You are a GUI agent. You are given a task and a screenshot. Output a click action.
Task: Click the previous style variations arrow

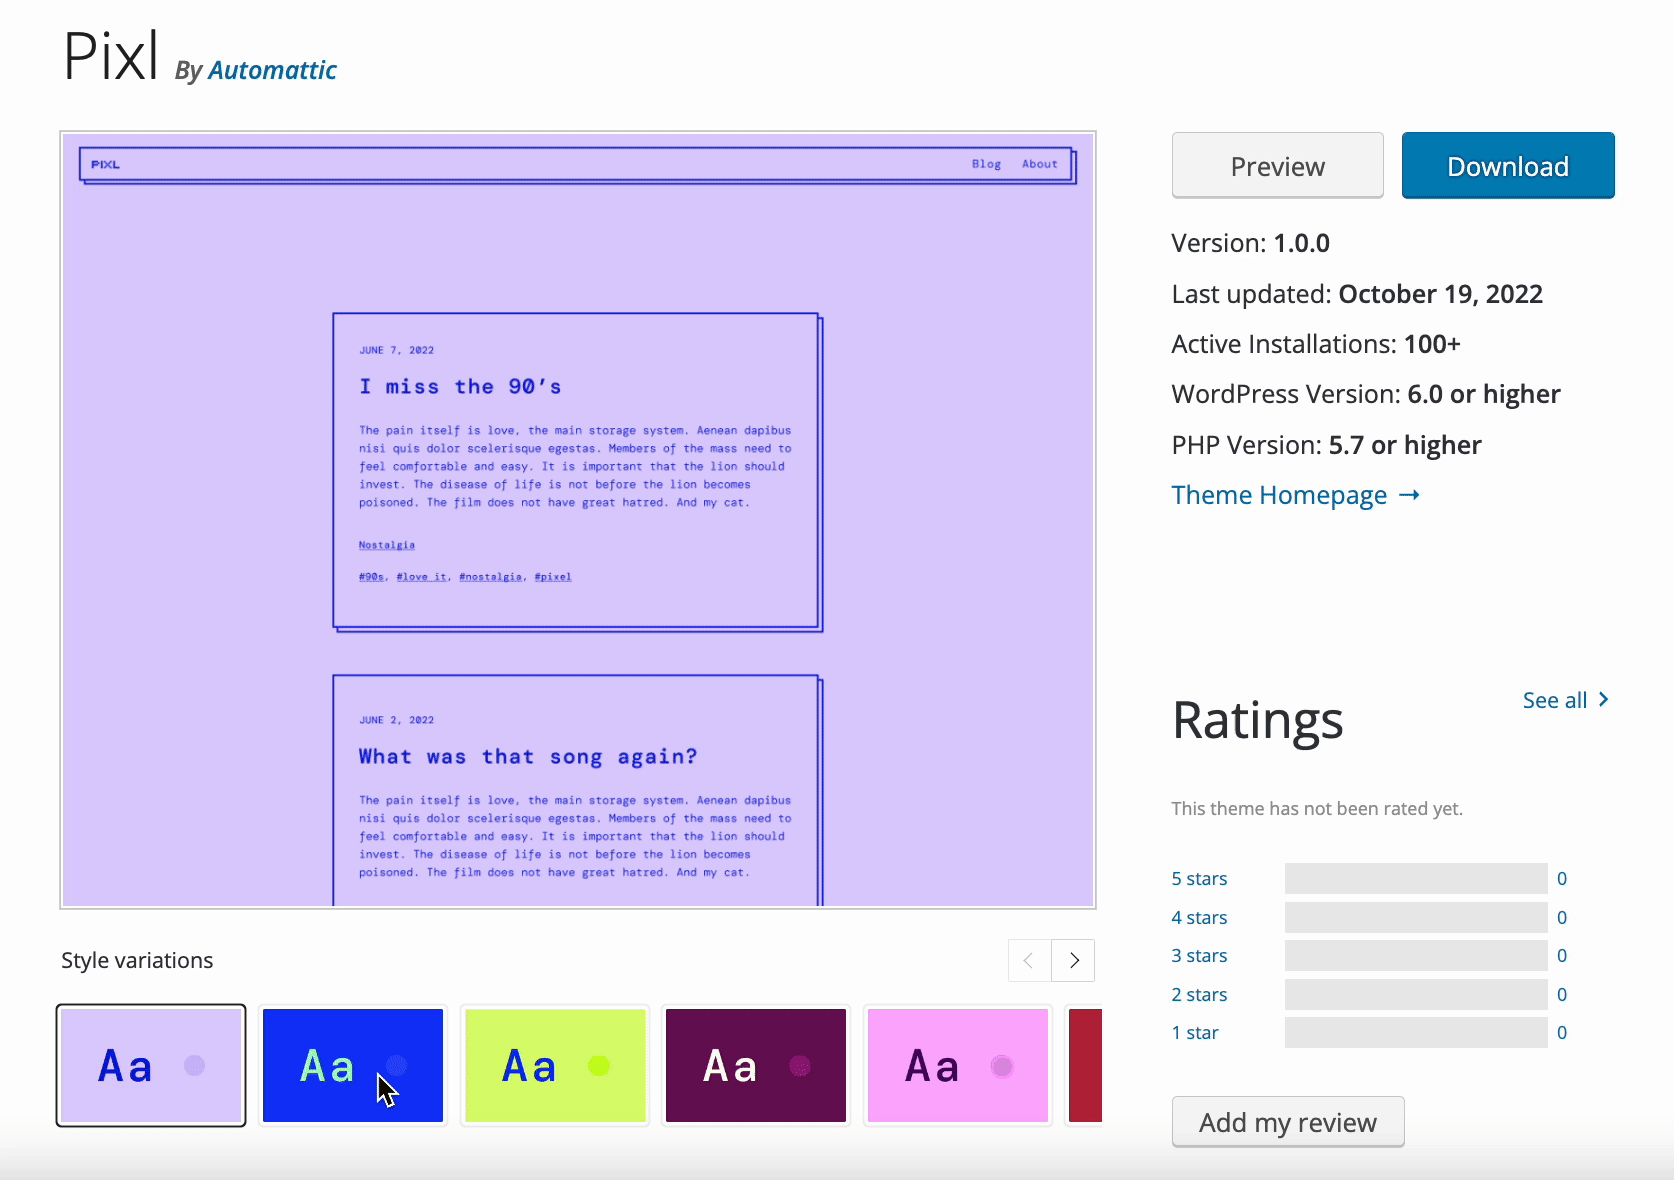[1029, 961]
